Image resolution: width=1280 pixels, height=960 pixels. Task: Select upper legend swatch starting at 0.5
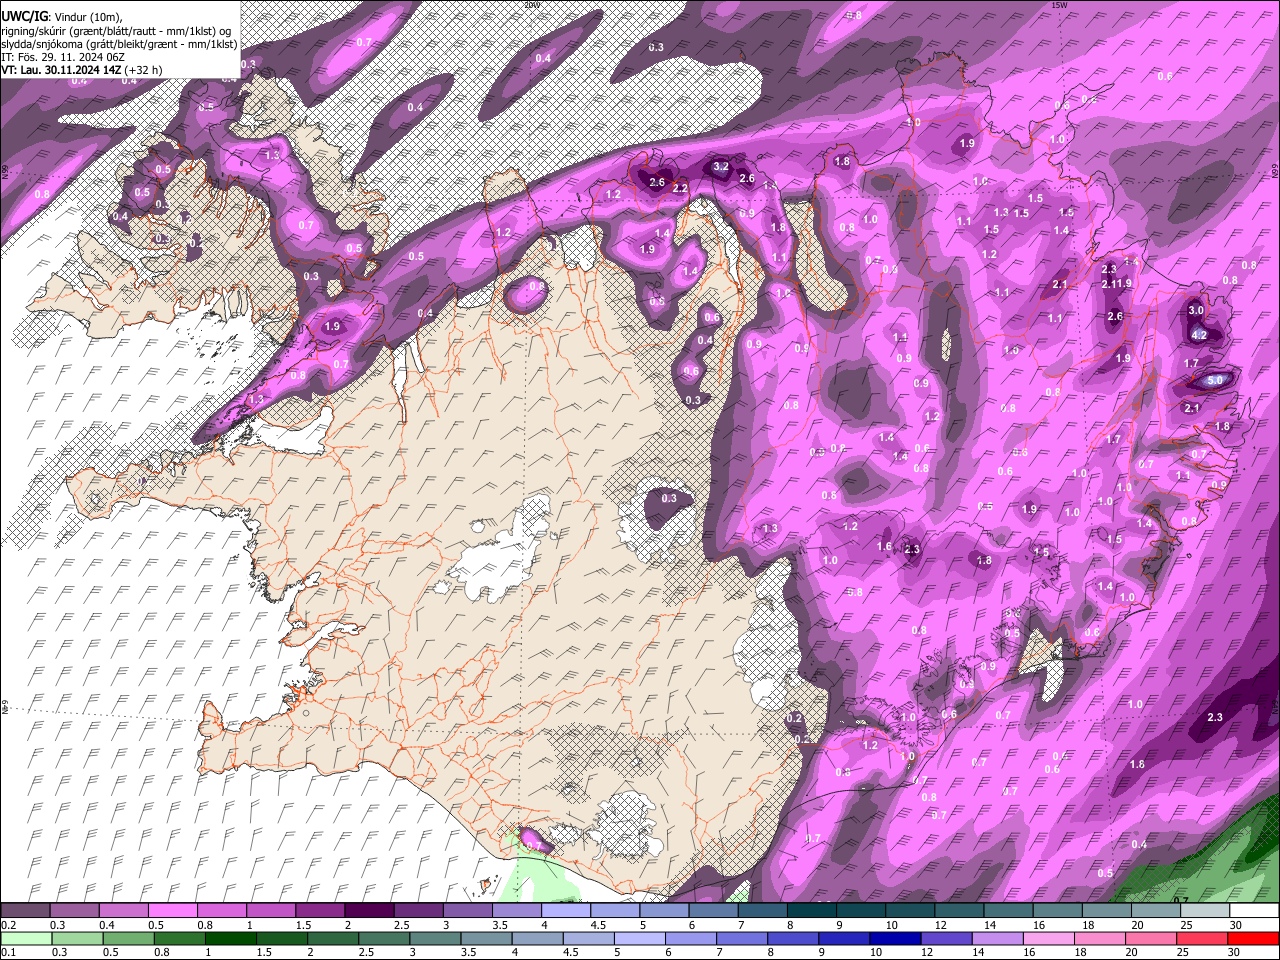pos(172,910)
